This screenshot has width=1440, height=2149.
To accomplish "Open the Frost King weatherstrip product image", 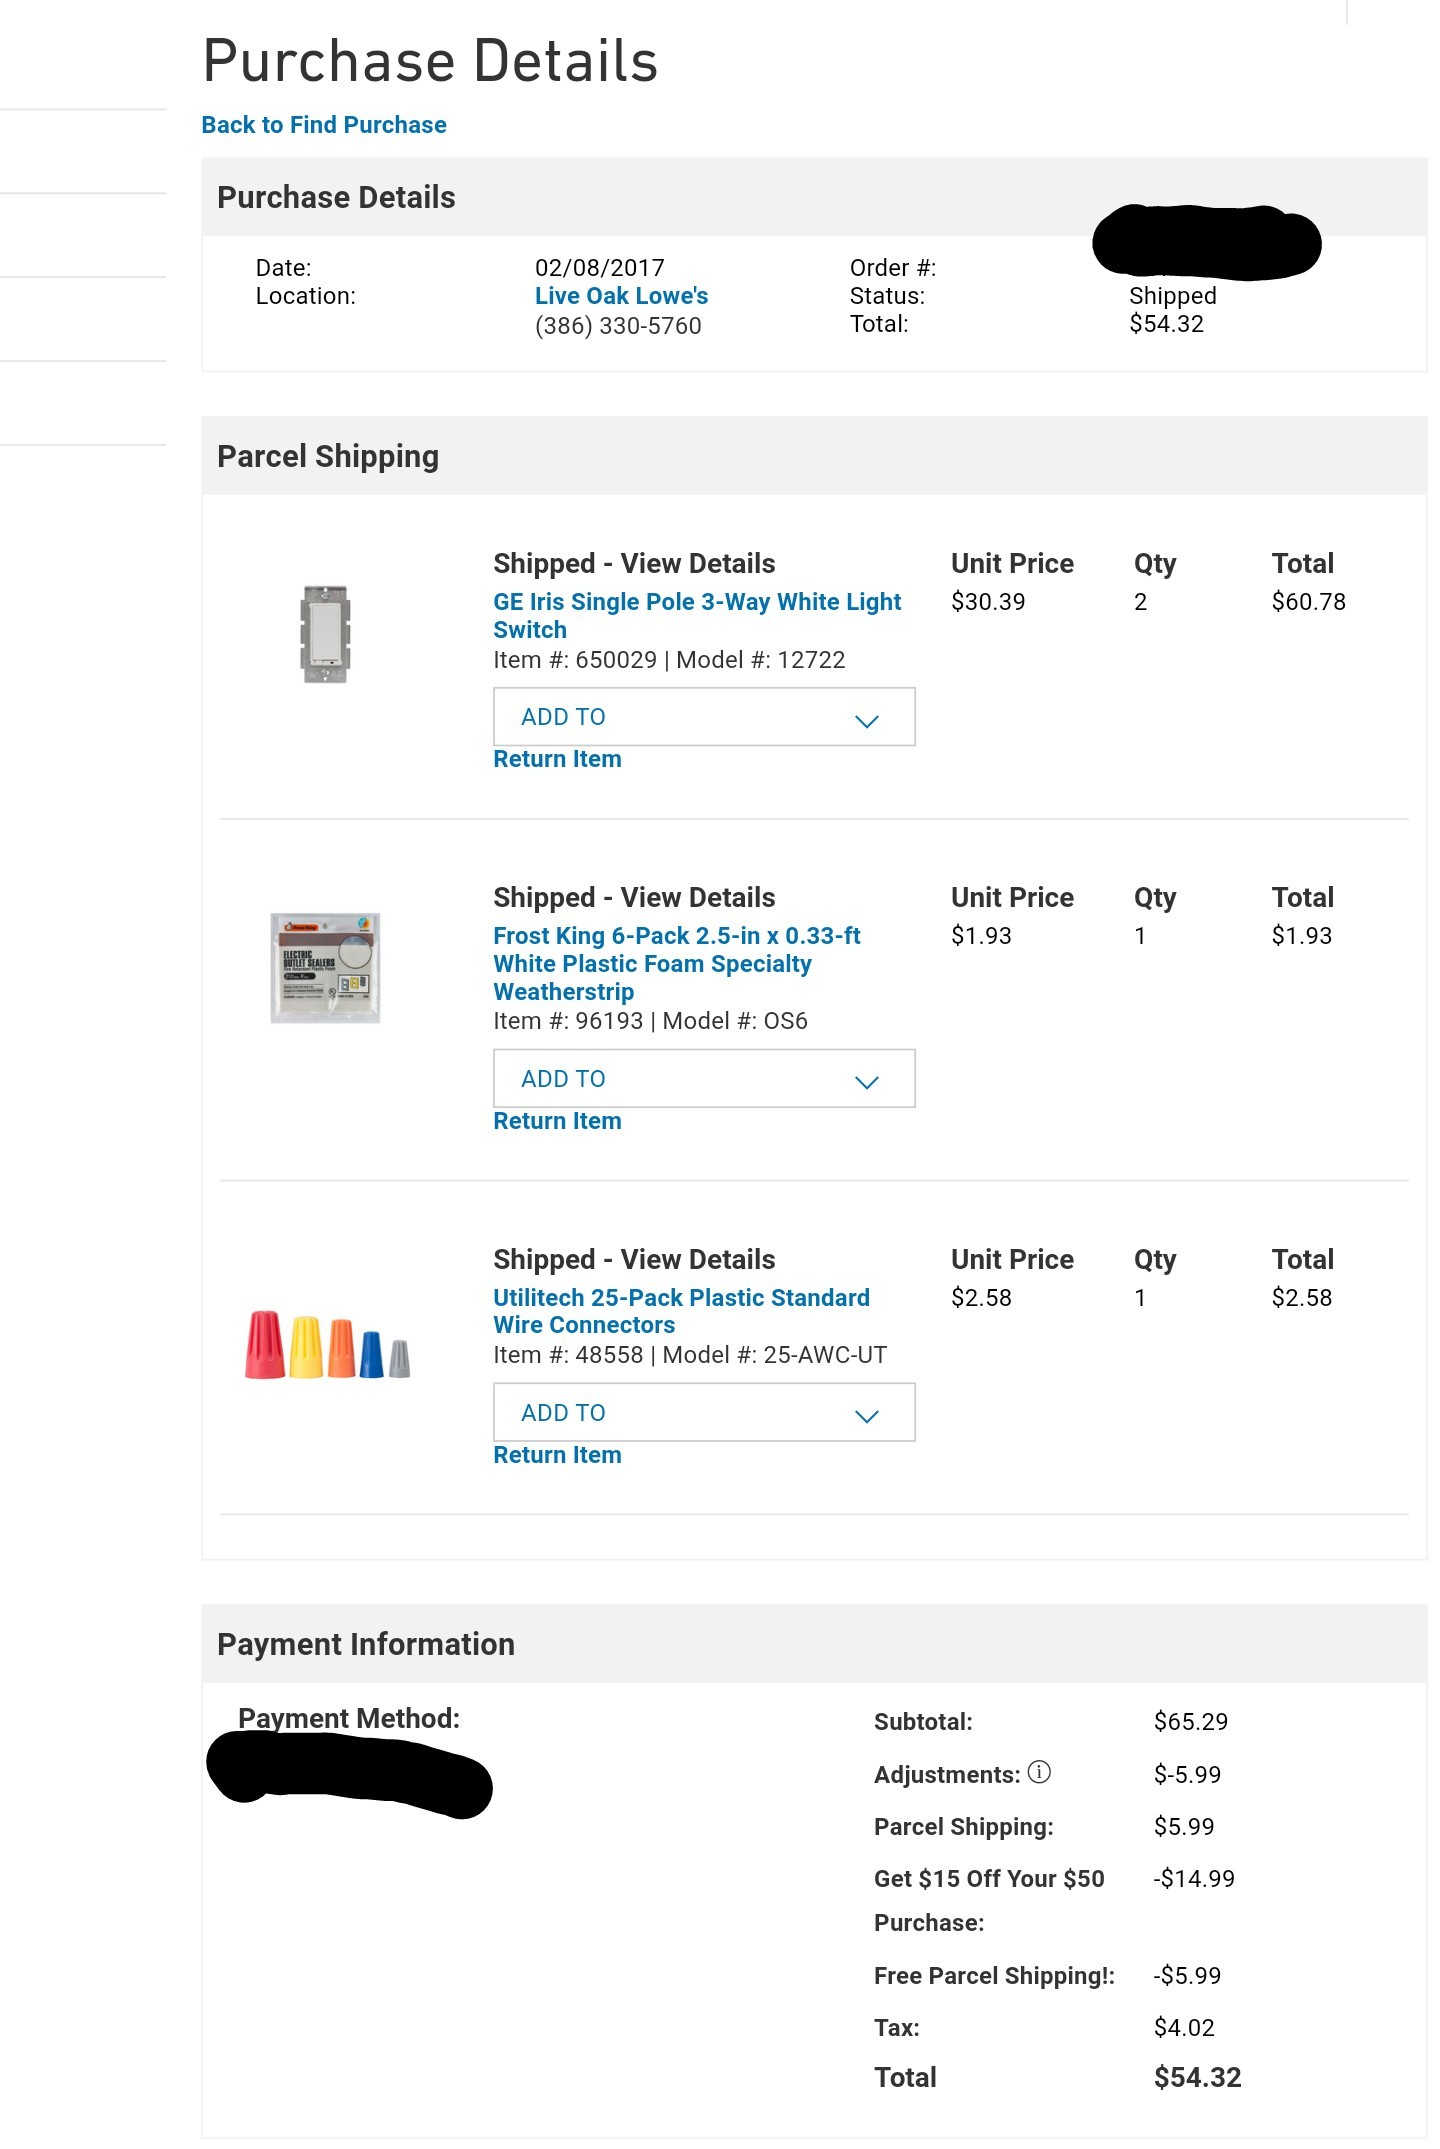I will coord(325,967).
